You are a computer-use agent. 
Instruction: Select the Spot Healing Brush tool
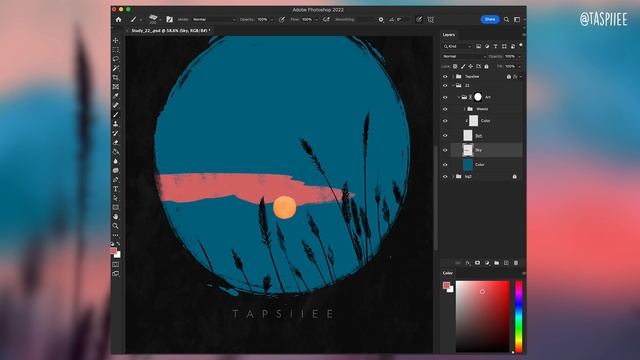(x=116, y=105)
